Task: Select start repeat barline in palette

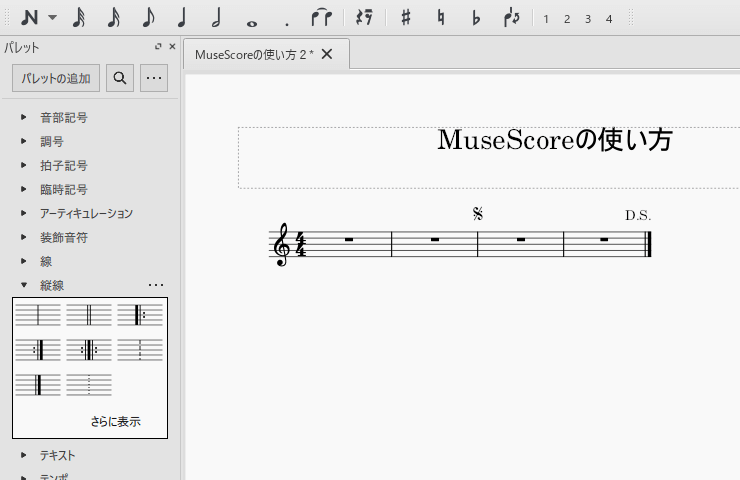Action: pyautogui.click(x=140, y=315)
